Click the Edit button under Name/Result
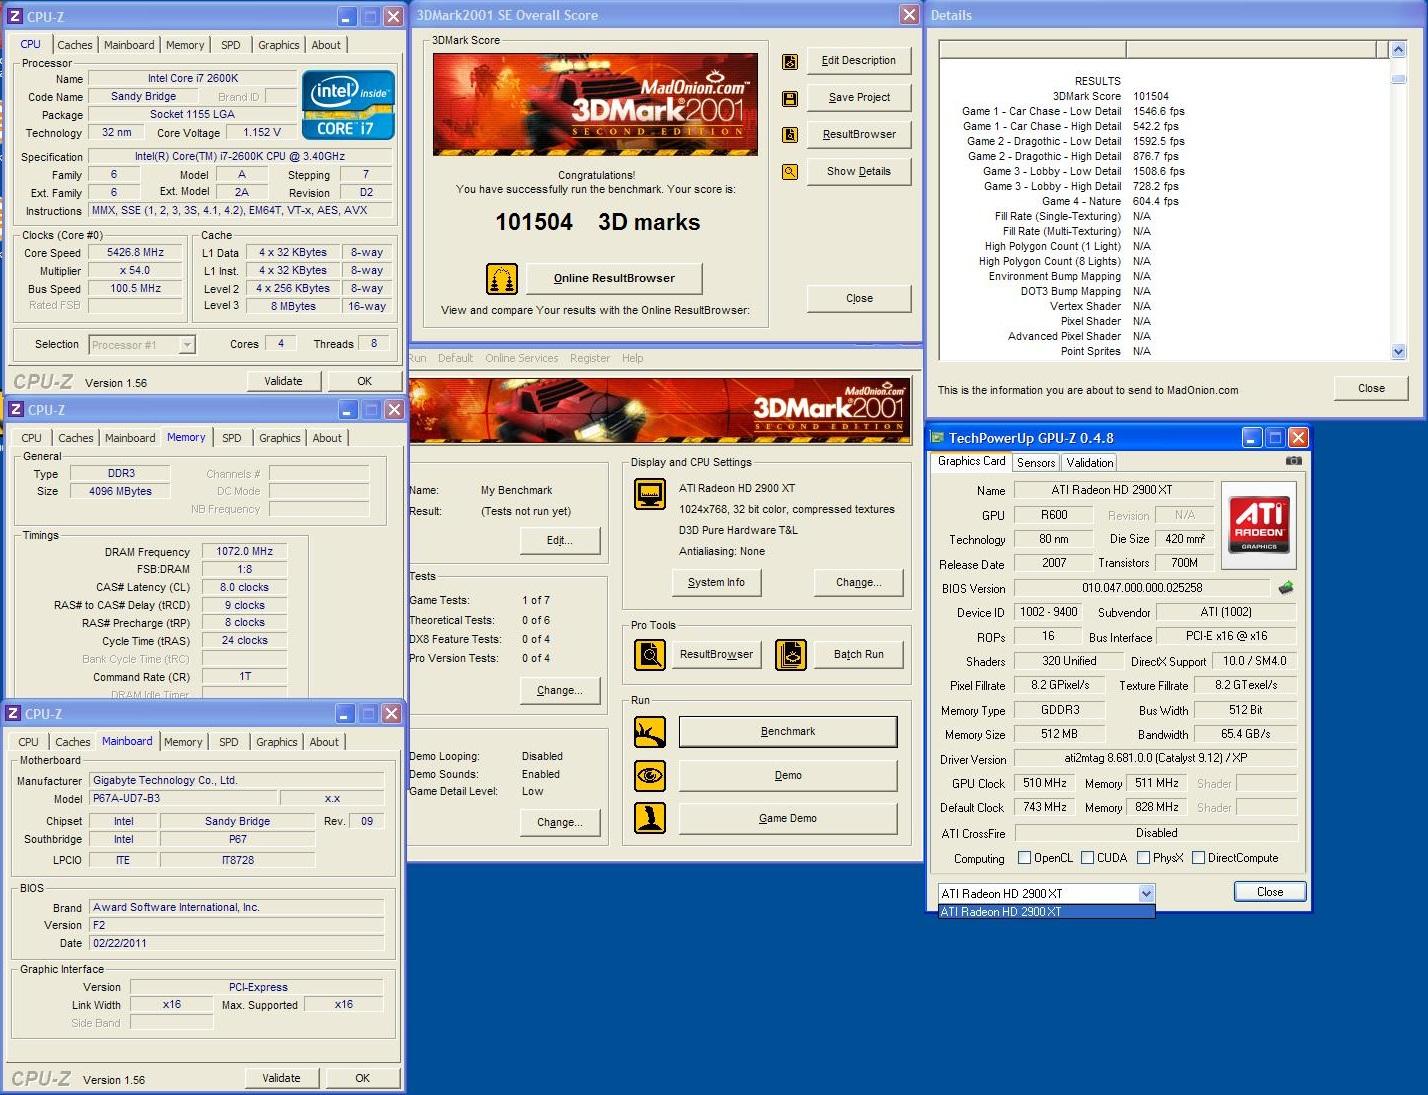Screen dimensions: 1428x1095 [560, 540]
